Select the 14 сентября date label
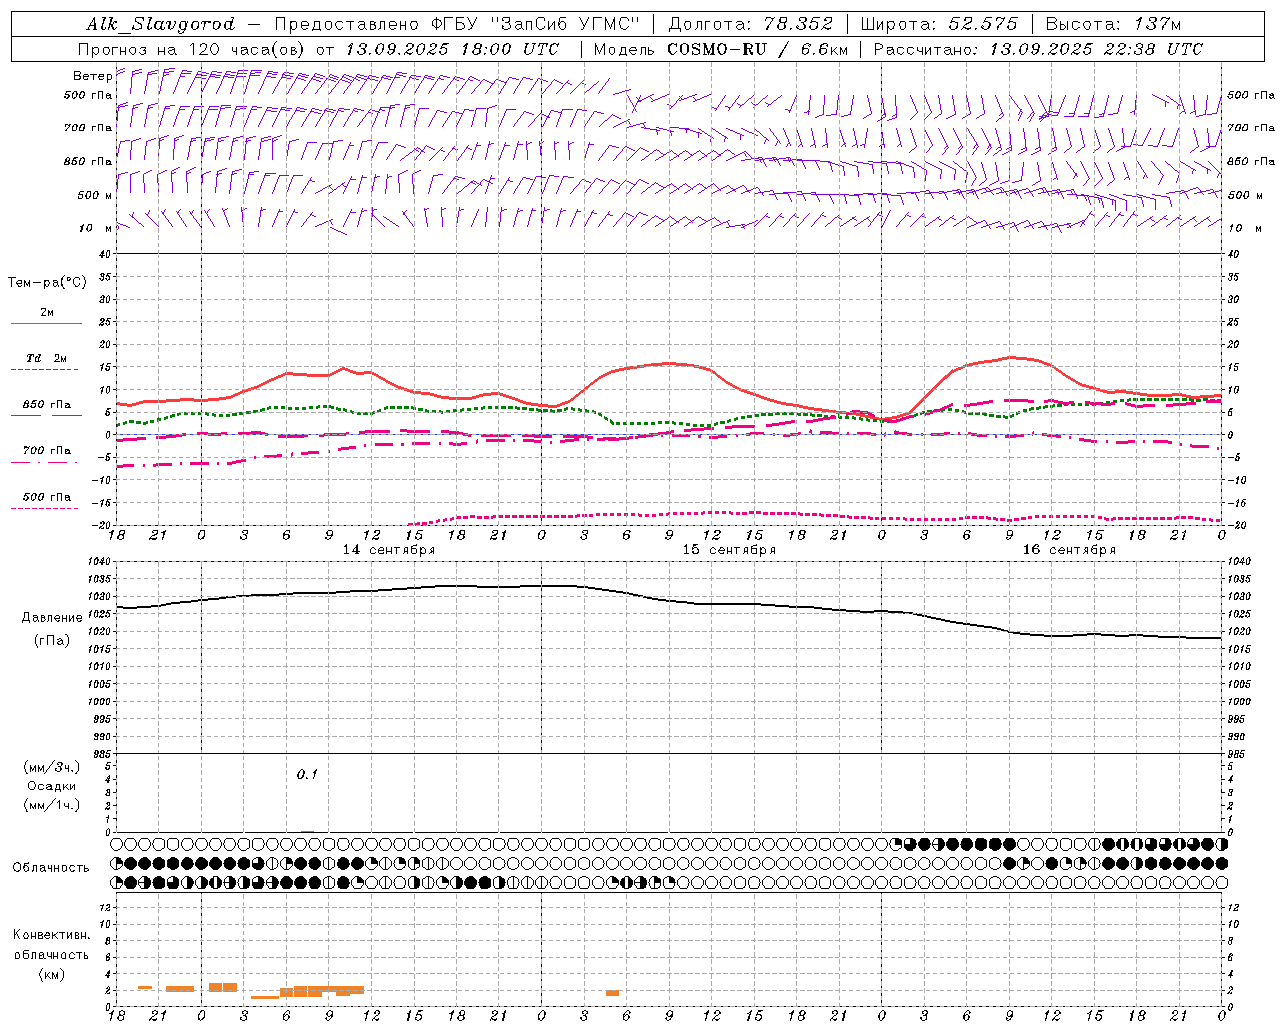This screenshot has width=1280, height=1024. (388, 550)
